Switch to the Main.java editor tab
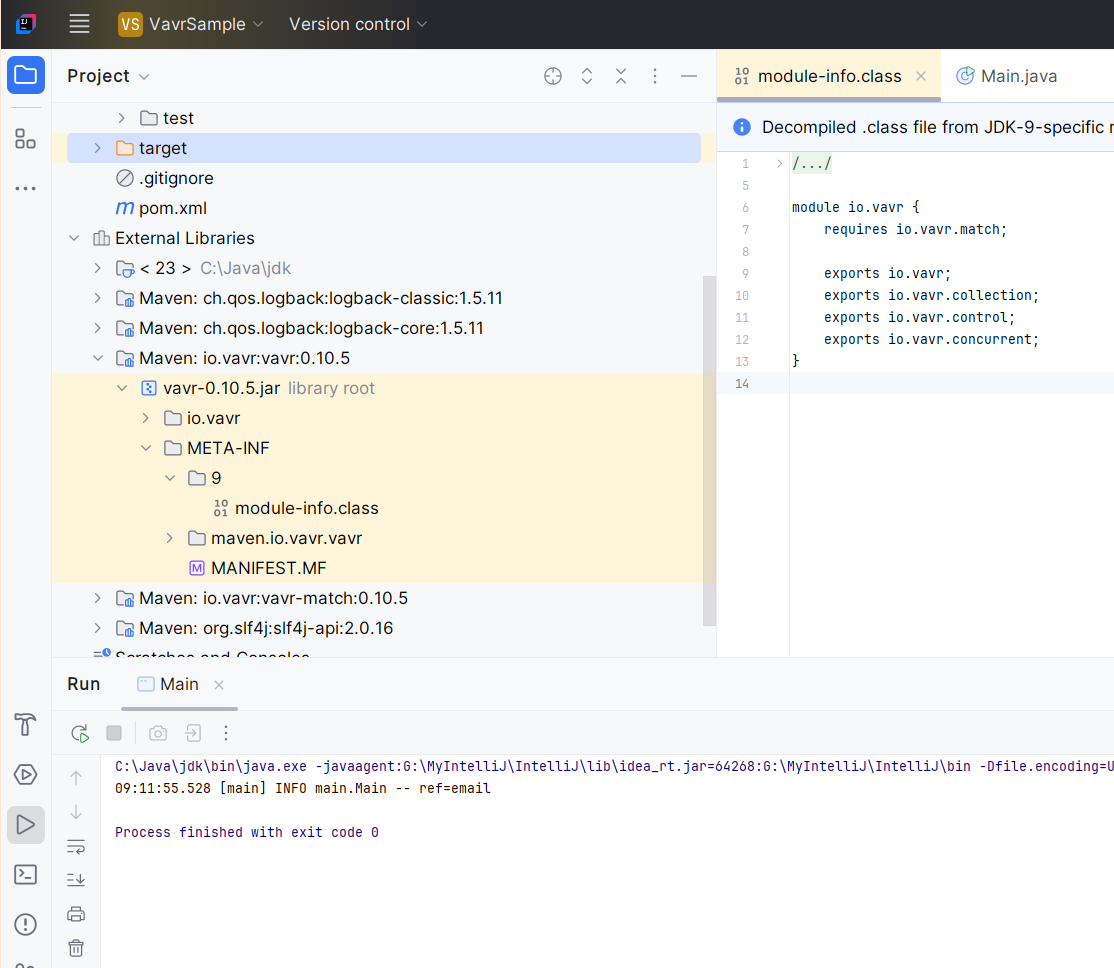 [x=1007, y=76]
